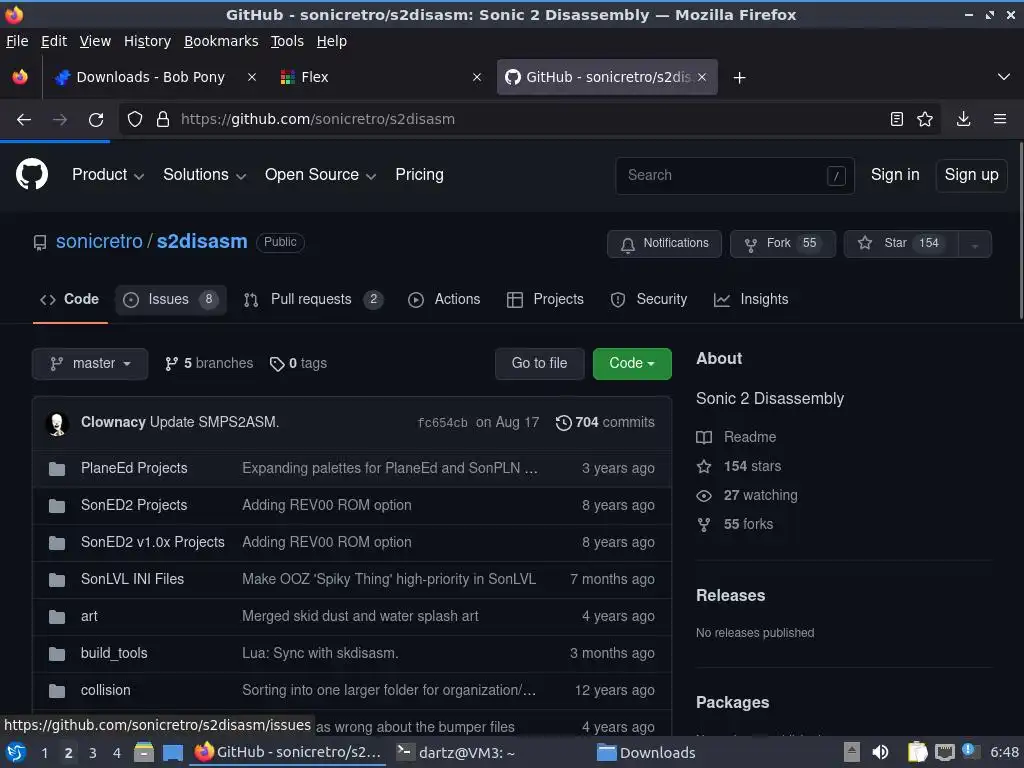Close the Downloads - Bob Pony tab
The height and width of the screenshot is (768, 1024).
251,77
